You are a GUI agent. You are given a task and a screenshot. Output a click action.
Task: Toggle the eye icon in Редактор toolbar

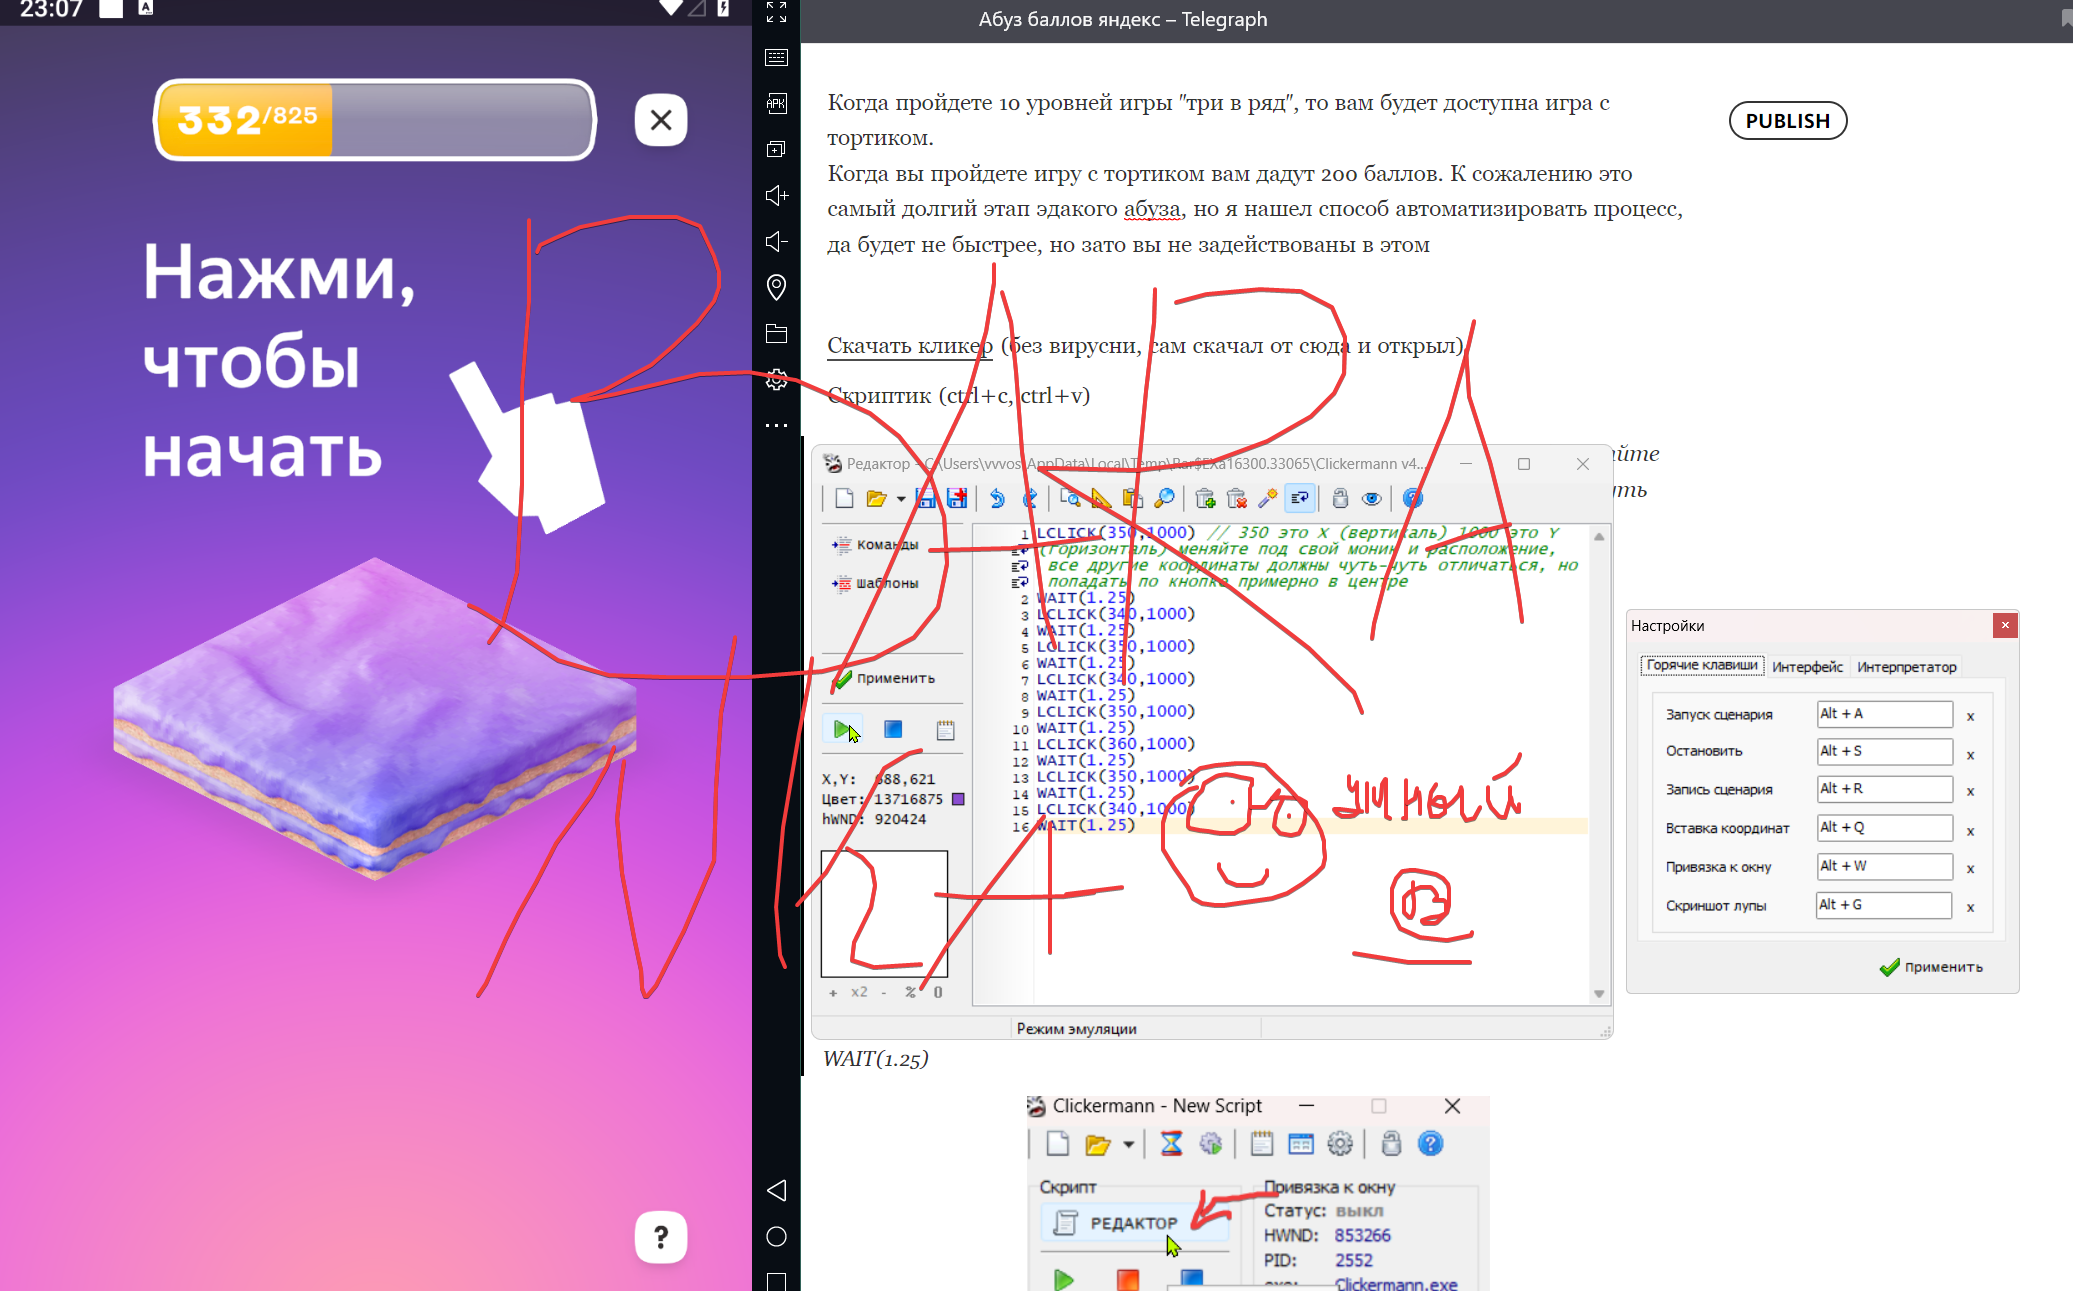tap(1372, 498)
